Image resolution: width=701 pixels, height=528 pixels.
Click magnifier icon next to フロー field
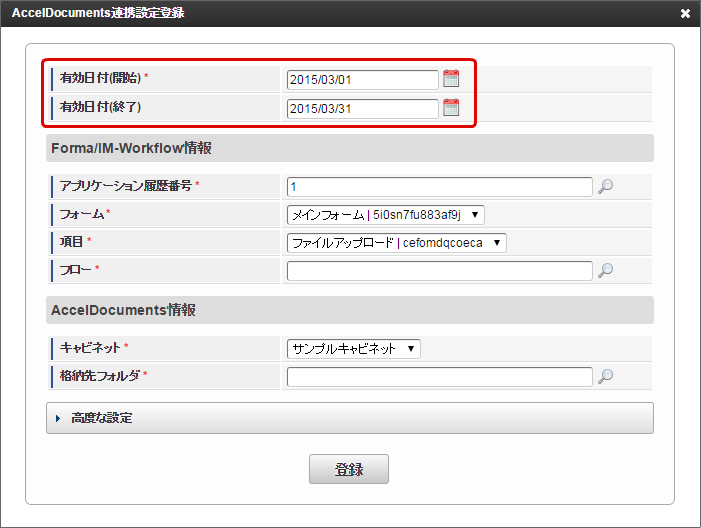[x=605, y=270]
